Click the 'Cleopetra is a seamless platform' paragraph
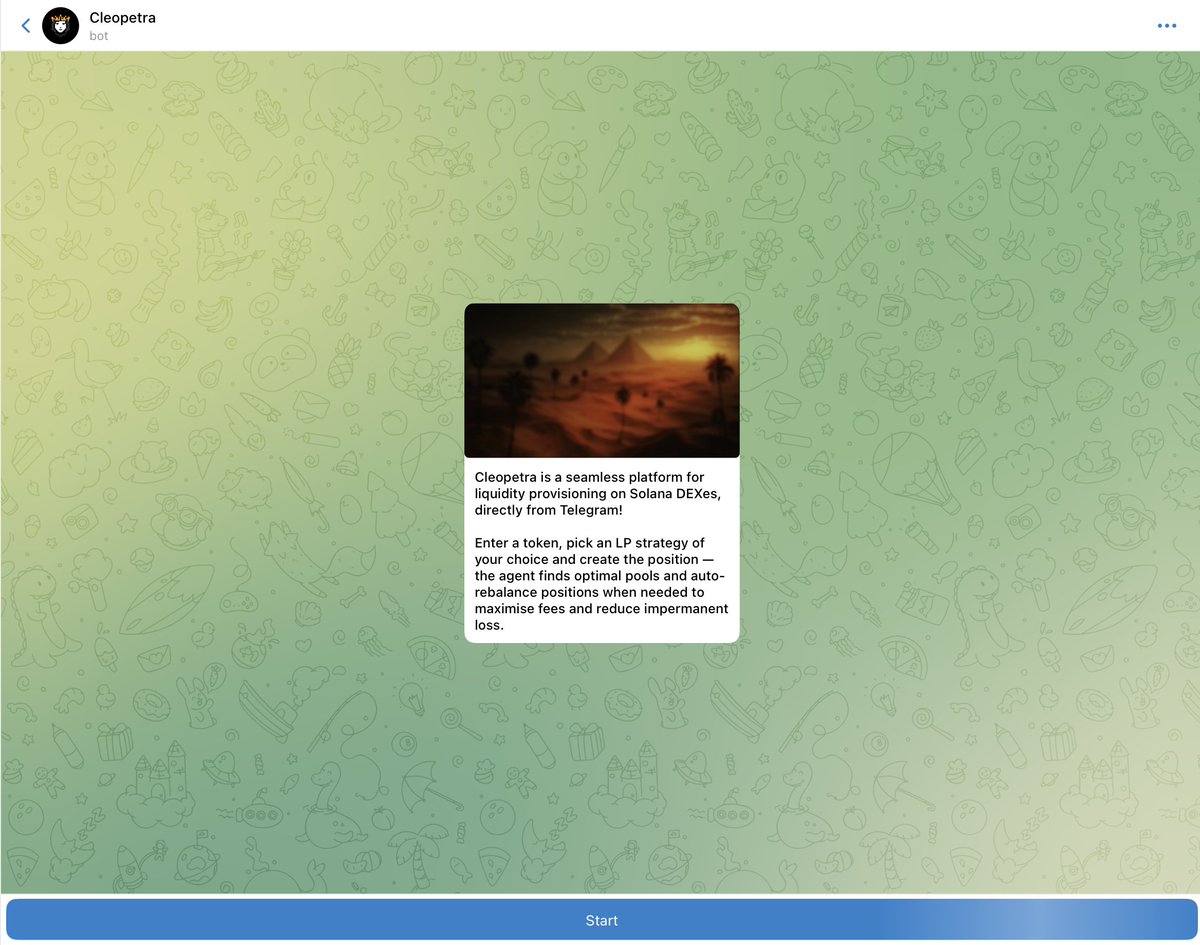Viewport: 1200px width, 945px height. coord(596,493)
